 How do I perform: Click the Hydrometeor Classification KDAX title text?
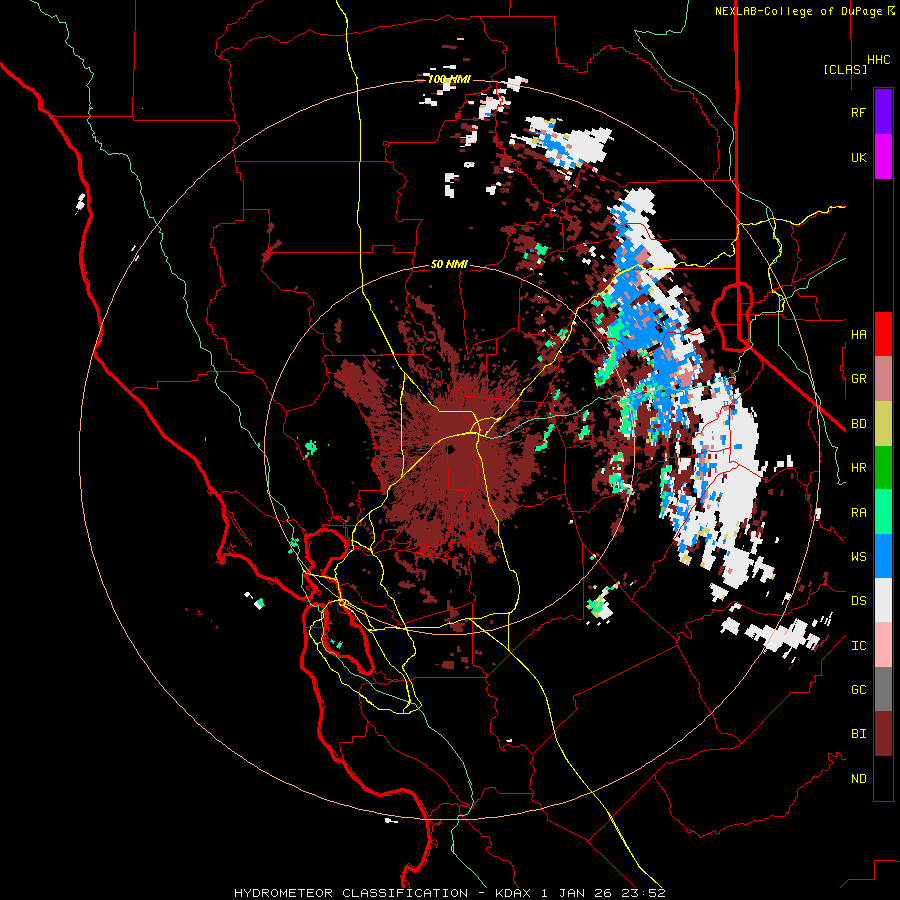(x=449, y=893)
